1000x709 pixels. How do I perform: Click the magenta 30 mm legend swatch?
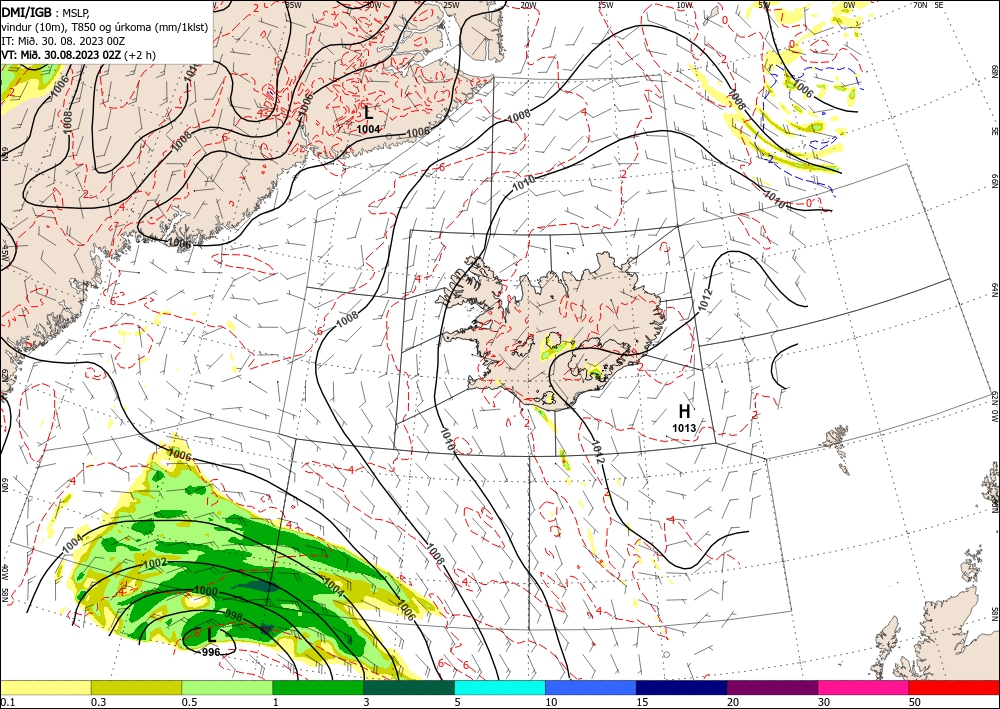(864, 688)
